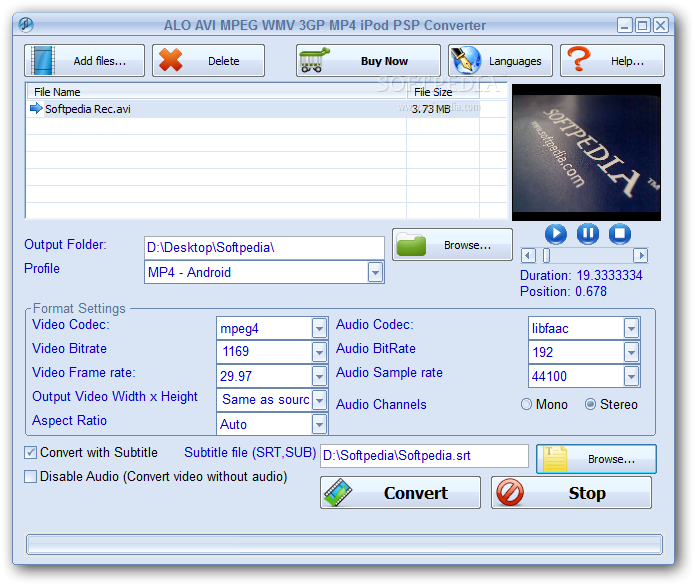This screenshot has width=695, height=585.
Task: Click the video preview thumbnail
Action: (x=586, y=152)
